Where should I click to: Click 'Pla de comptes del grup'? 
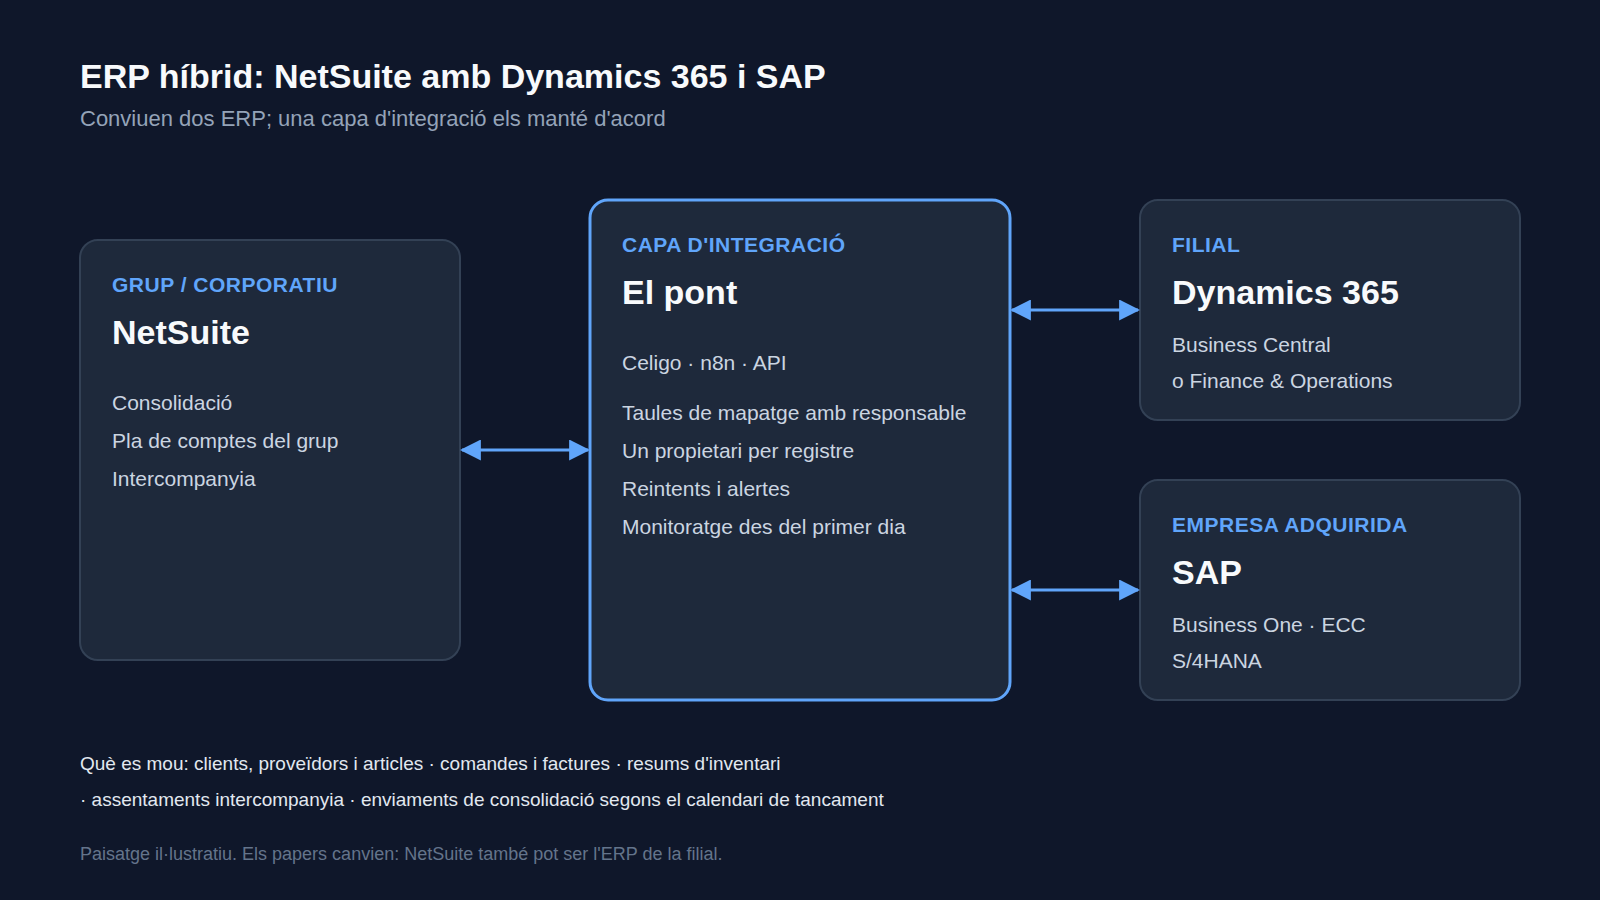pyautogui.click(x=225, y=441)
